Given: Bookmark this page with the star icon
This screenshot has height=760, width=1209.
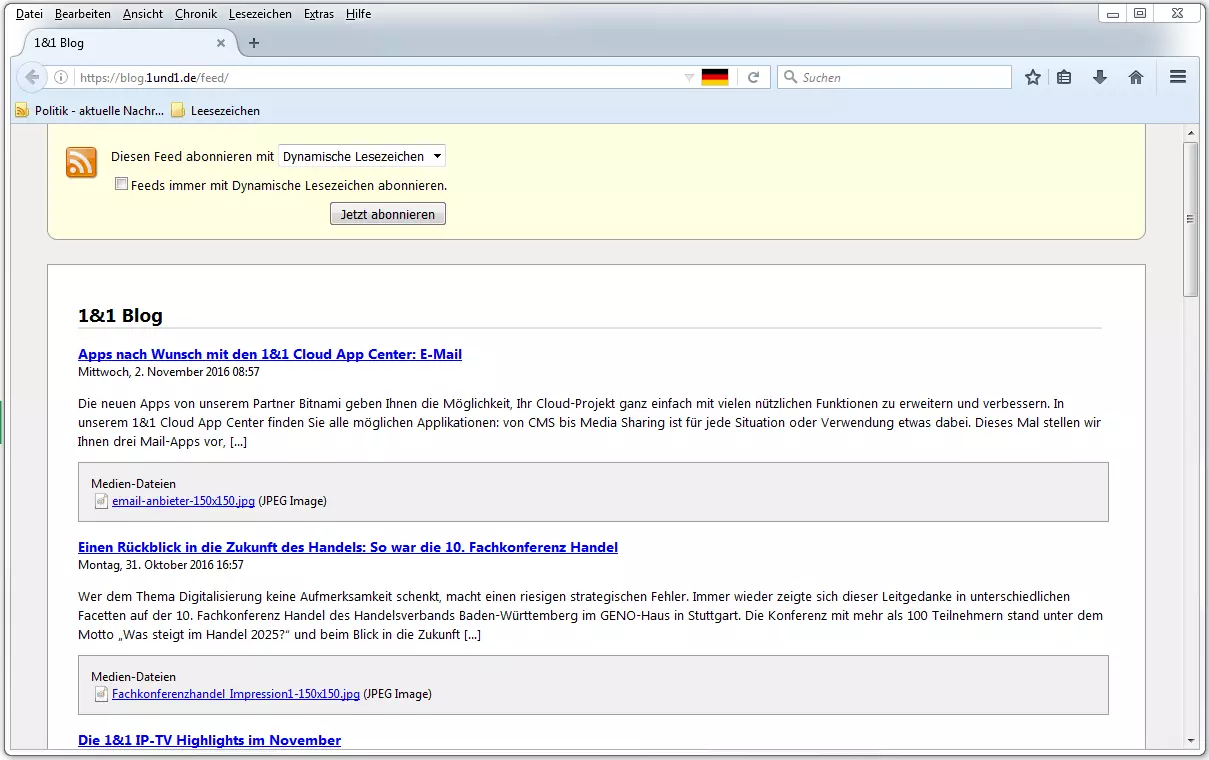Looking at the screenshot, I should (1033, 77).
